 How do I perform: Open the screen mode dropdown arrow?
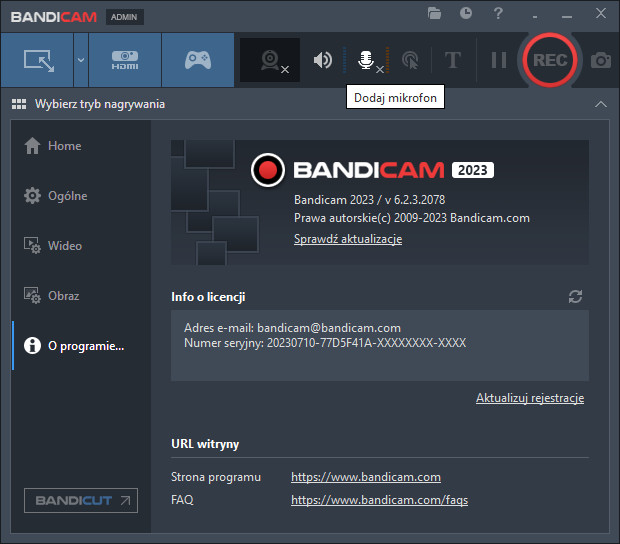(81, 60)
